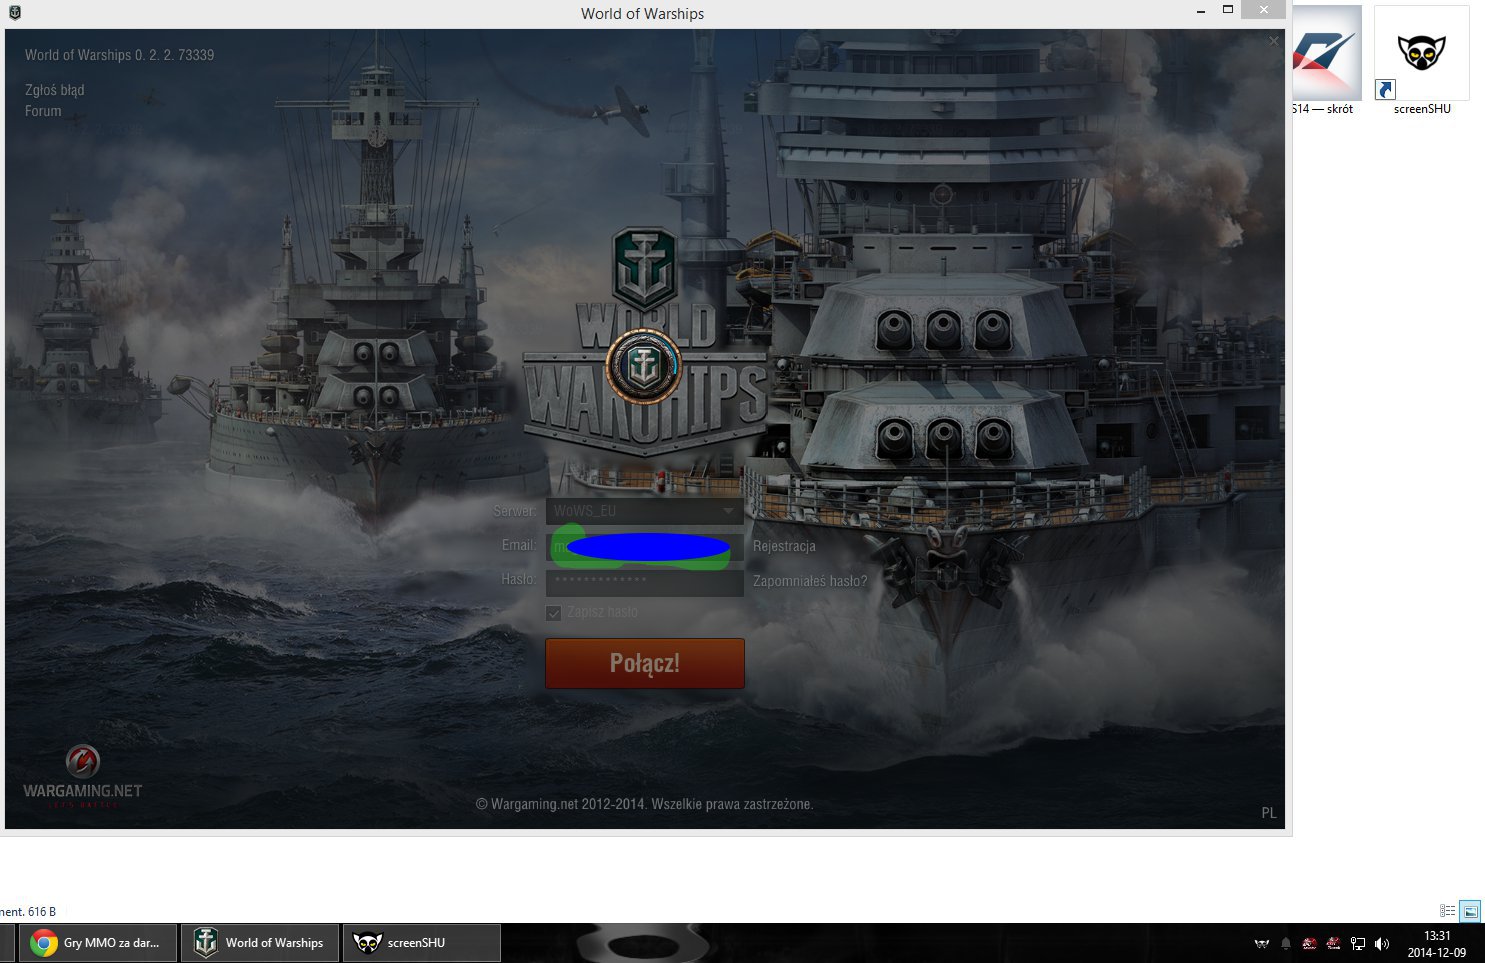Click the screenSHU lemur tray icon

[x=1262, y=943]
